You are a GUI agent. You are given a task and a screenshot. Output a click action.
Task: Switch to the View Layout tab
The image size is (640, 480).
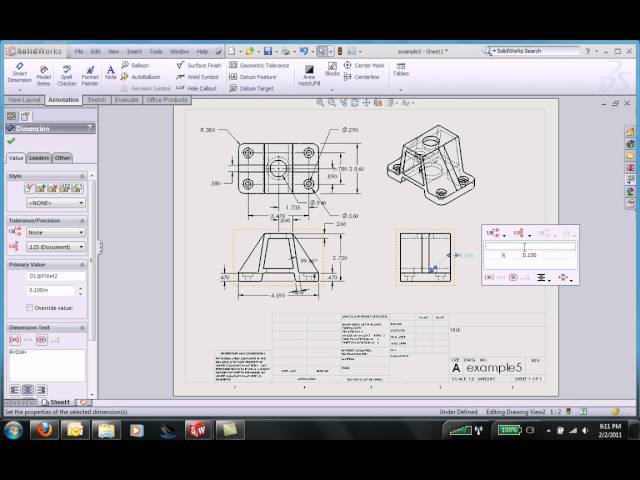point(24,100)
